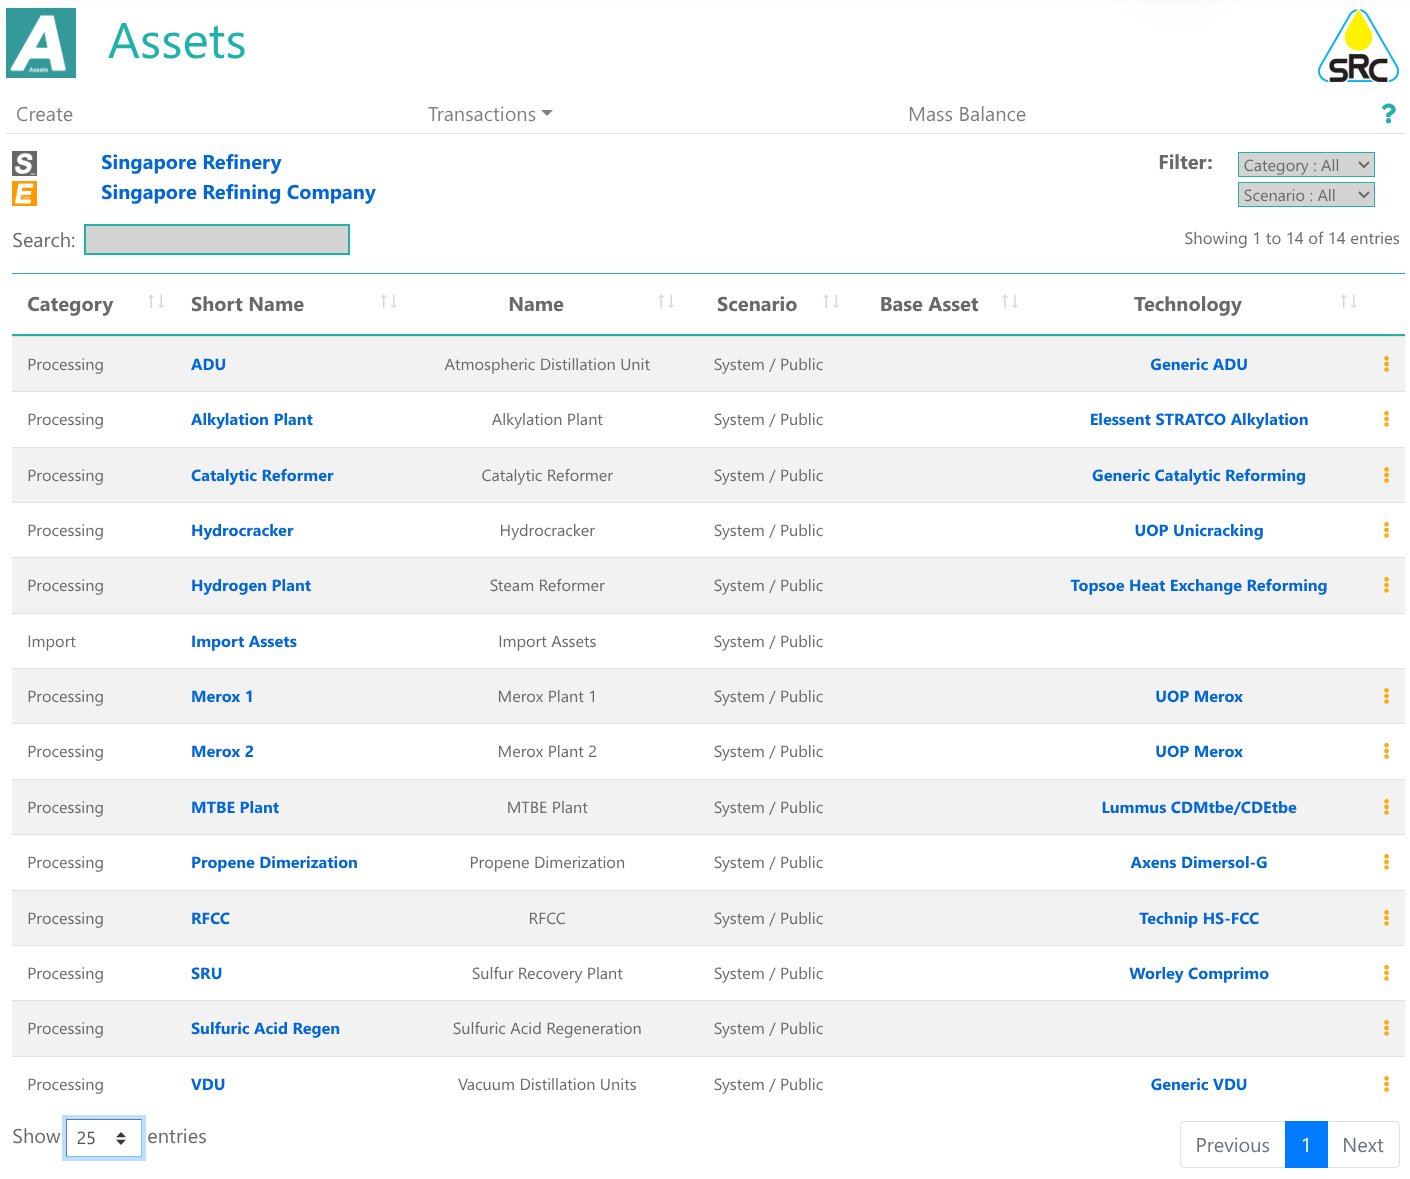Open the ADU asset link

pyautogui.click(x=208, y=364)
